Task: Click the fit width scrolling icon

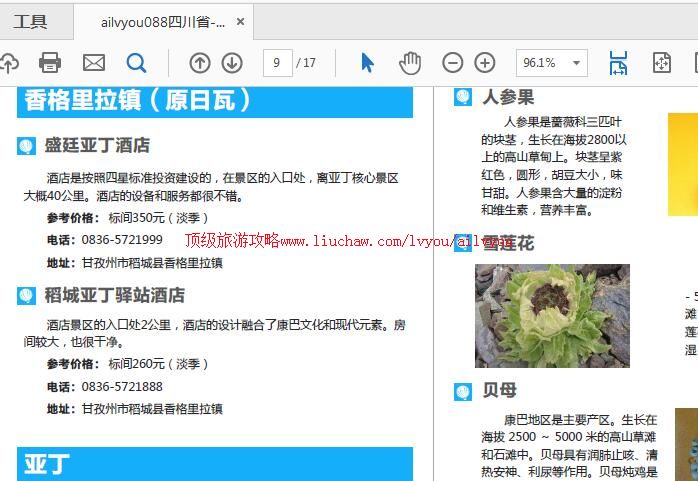Action: 618,63
